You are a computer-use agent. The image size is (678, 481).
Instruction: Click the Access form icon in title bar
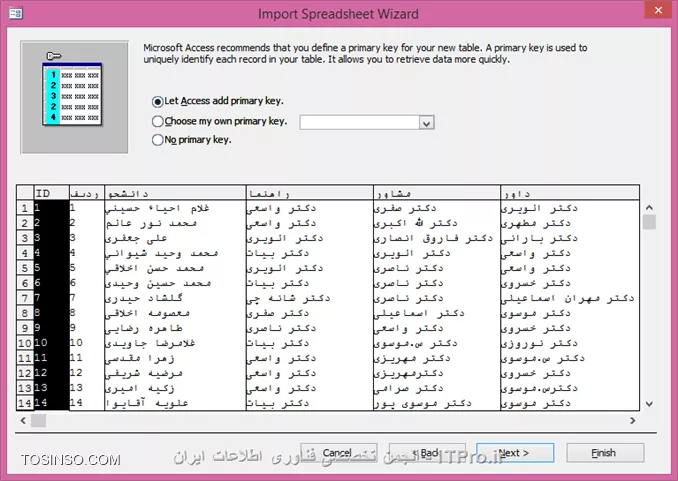[x=16, y=13]
